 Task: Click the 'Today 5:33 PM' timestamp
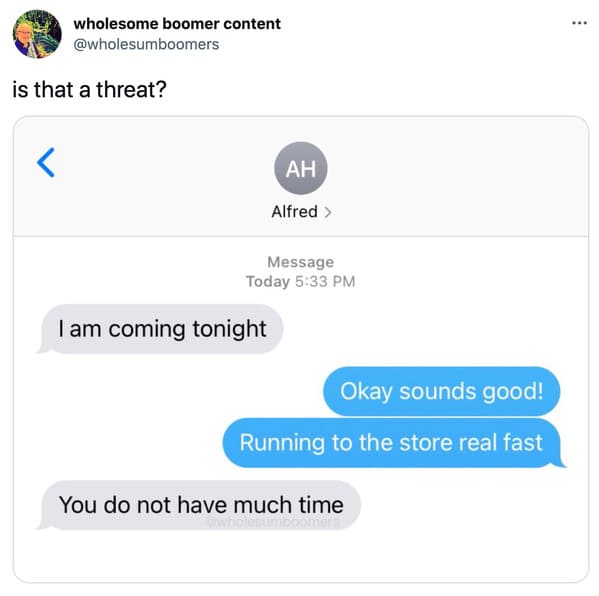point(301,282)
